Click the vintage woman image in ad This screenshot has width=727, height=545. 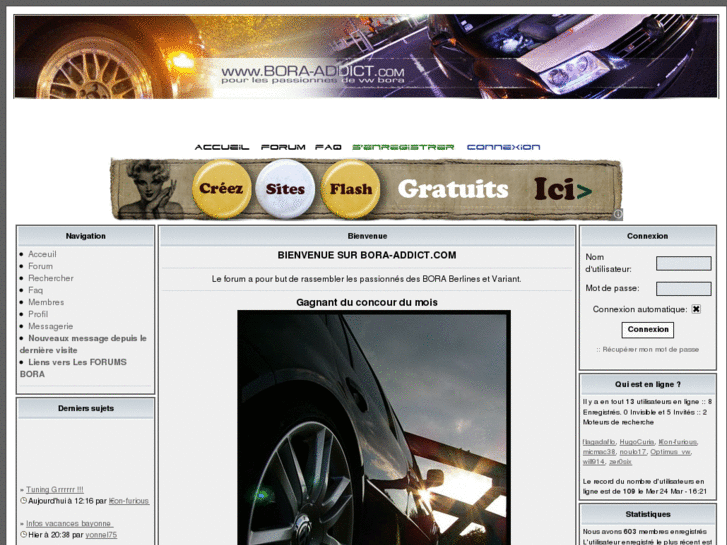[x=148, y=189]
